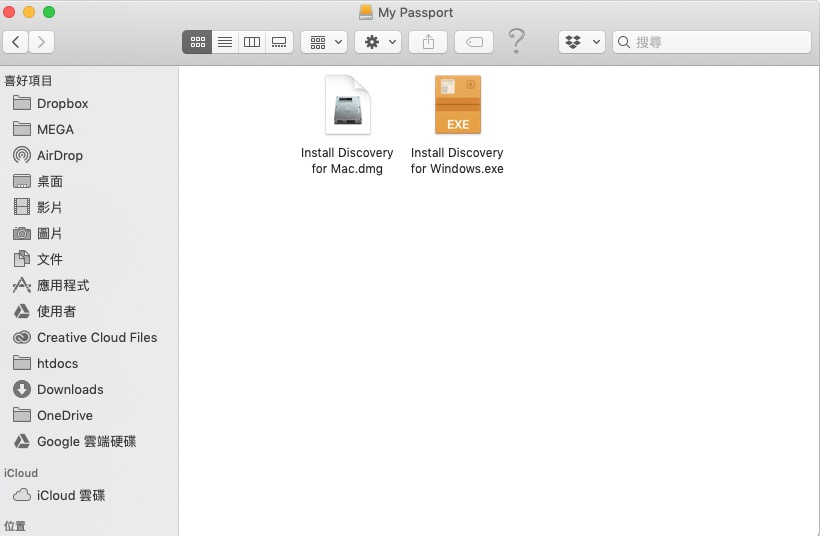Click the My Passport drive icon in title bar

click(x=366, y=12)
